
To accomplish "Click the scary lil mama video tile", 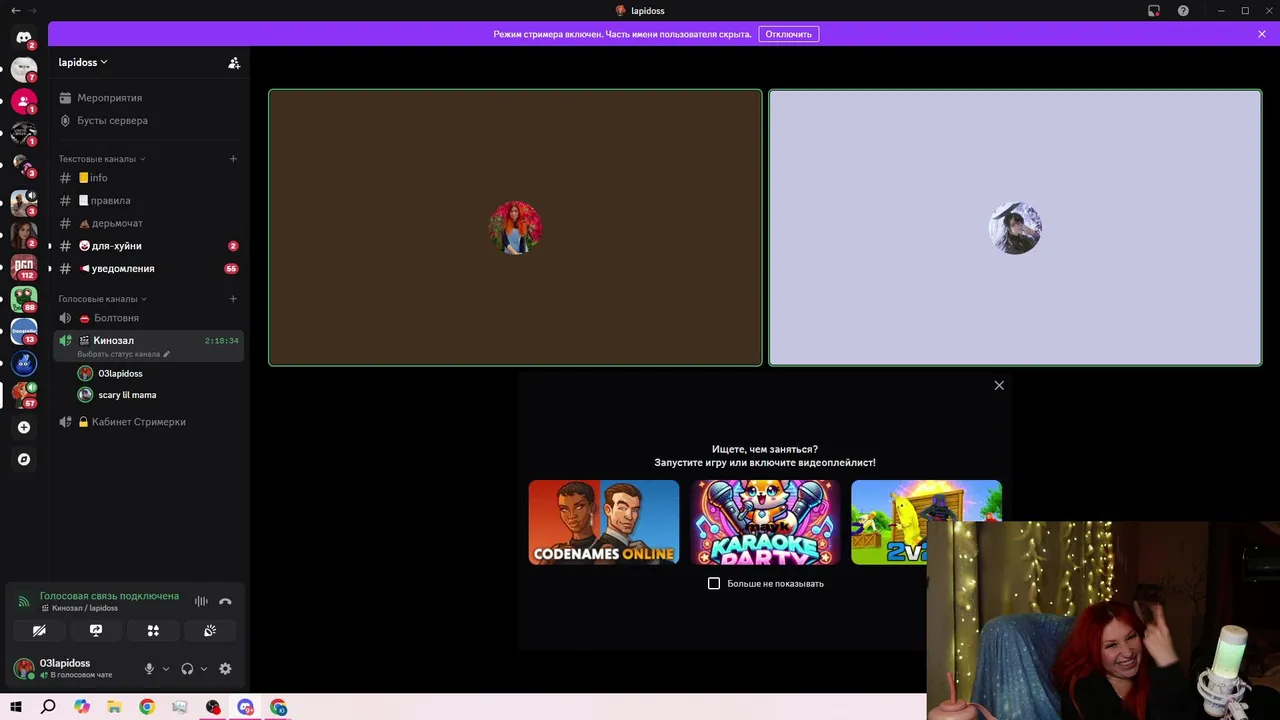I will pos(1015,228).
